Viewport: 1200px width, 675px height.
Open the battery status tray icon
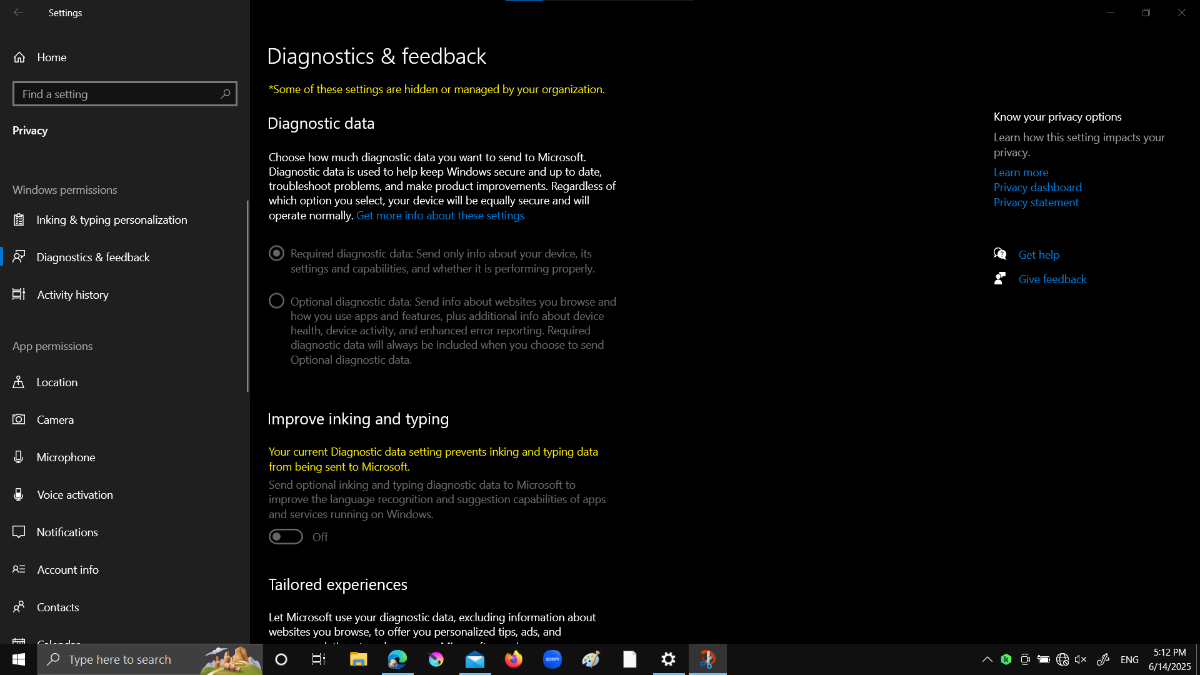pos(1044,660)
